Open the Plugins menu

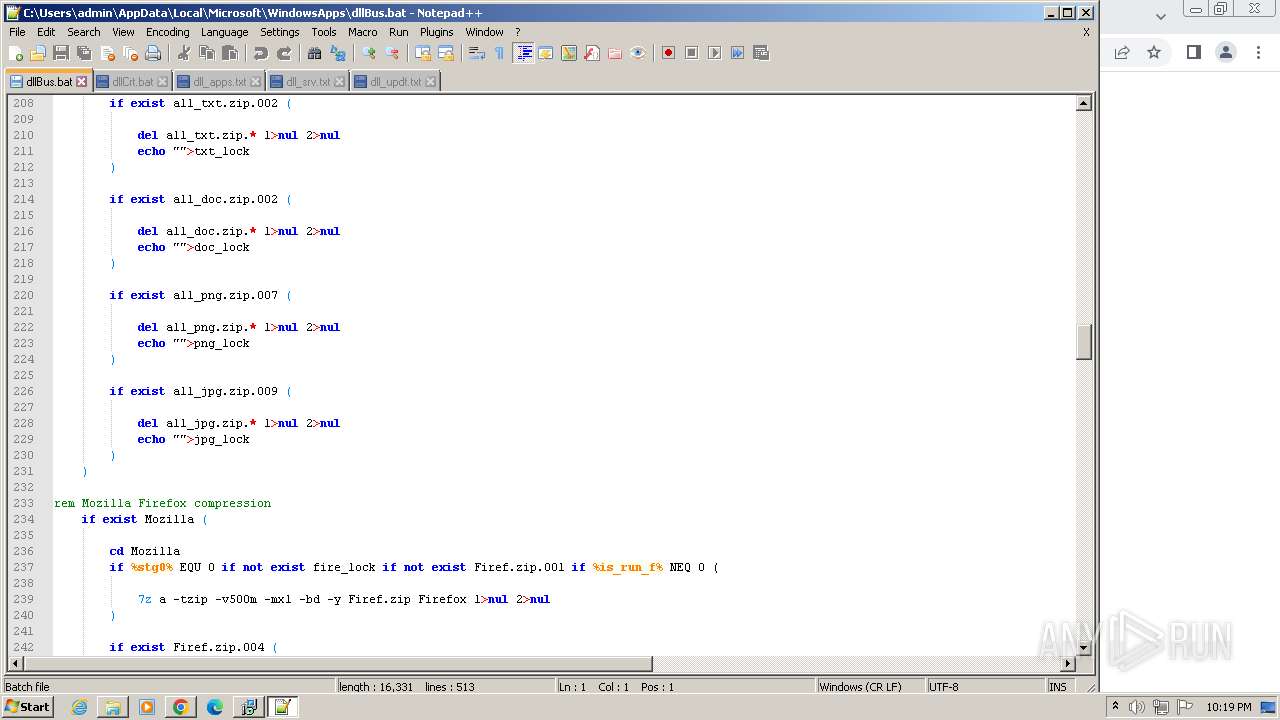437,32
